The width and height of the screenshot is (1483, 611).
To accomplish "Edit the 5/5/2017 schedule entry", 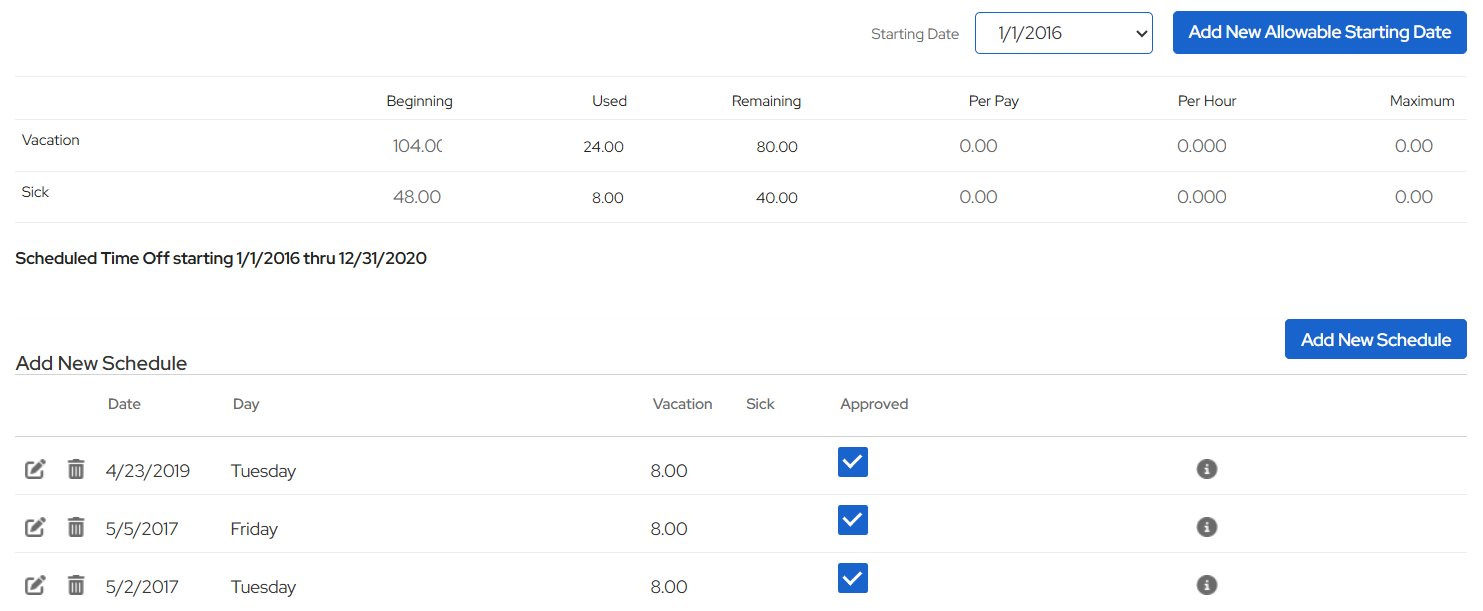I will pyautogui.click(x=35, y=527).
